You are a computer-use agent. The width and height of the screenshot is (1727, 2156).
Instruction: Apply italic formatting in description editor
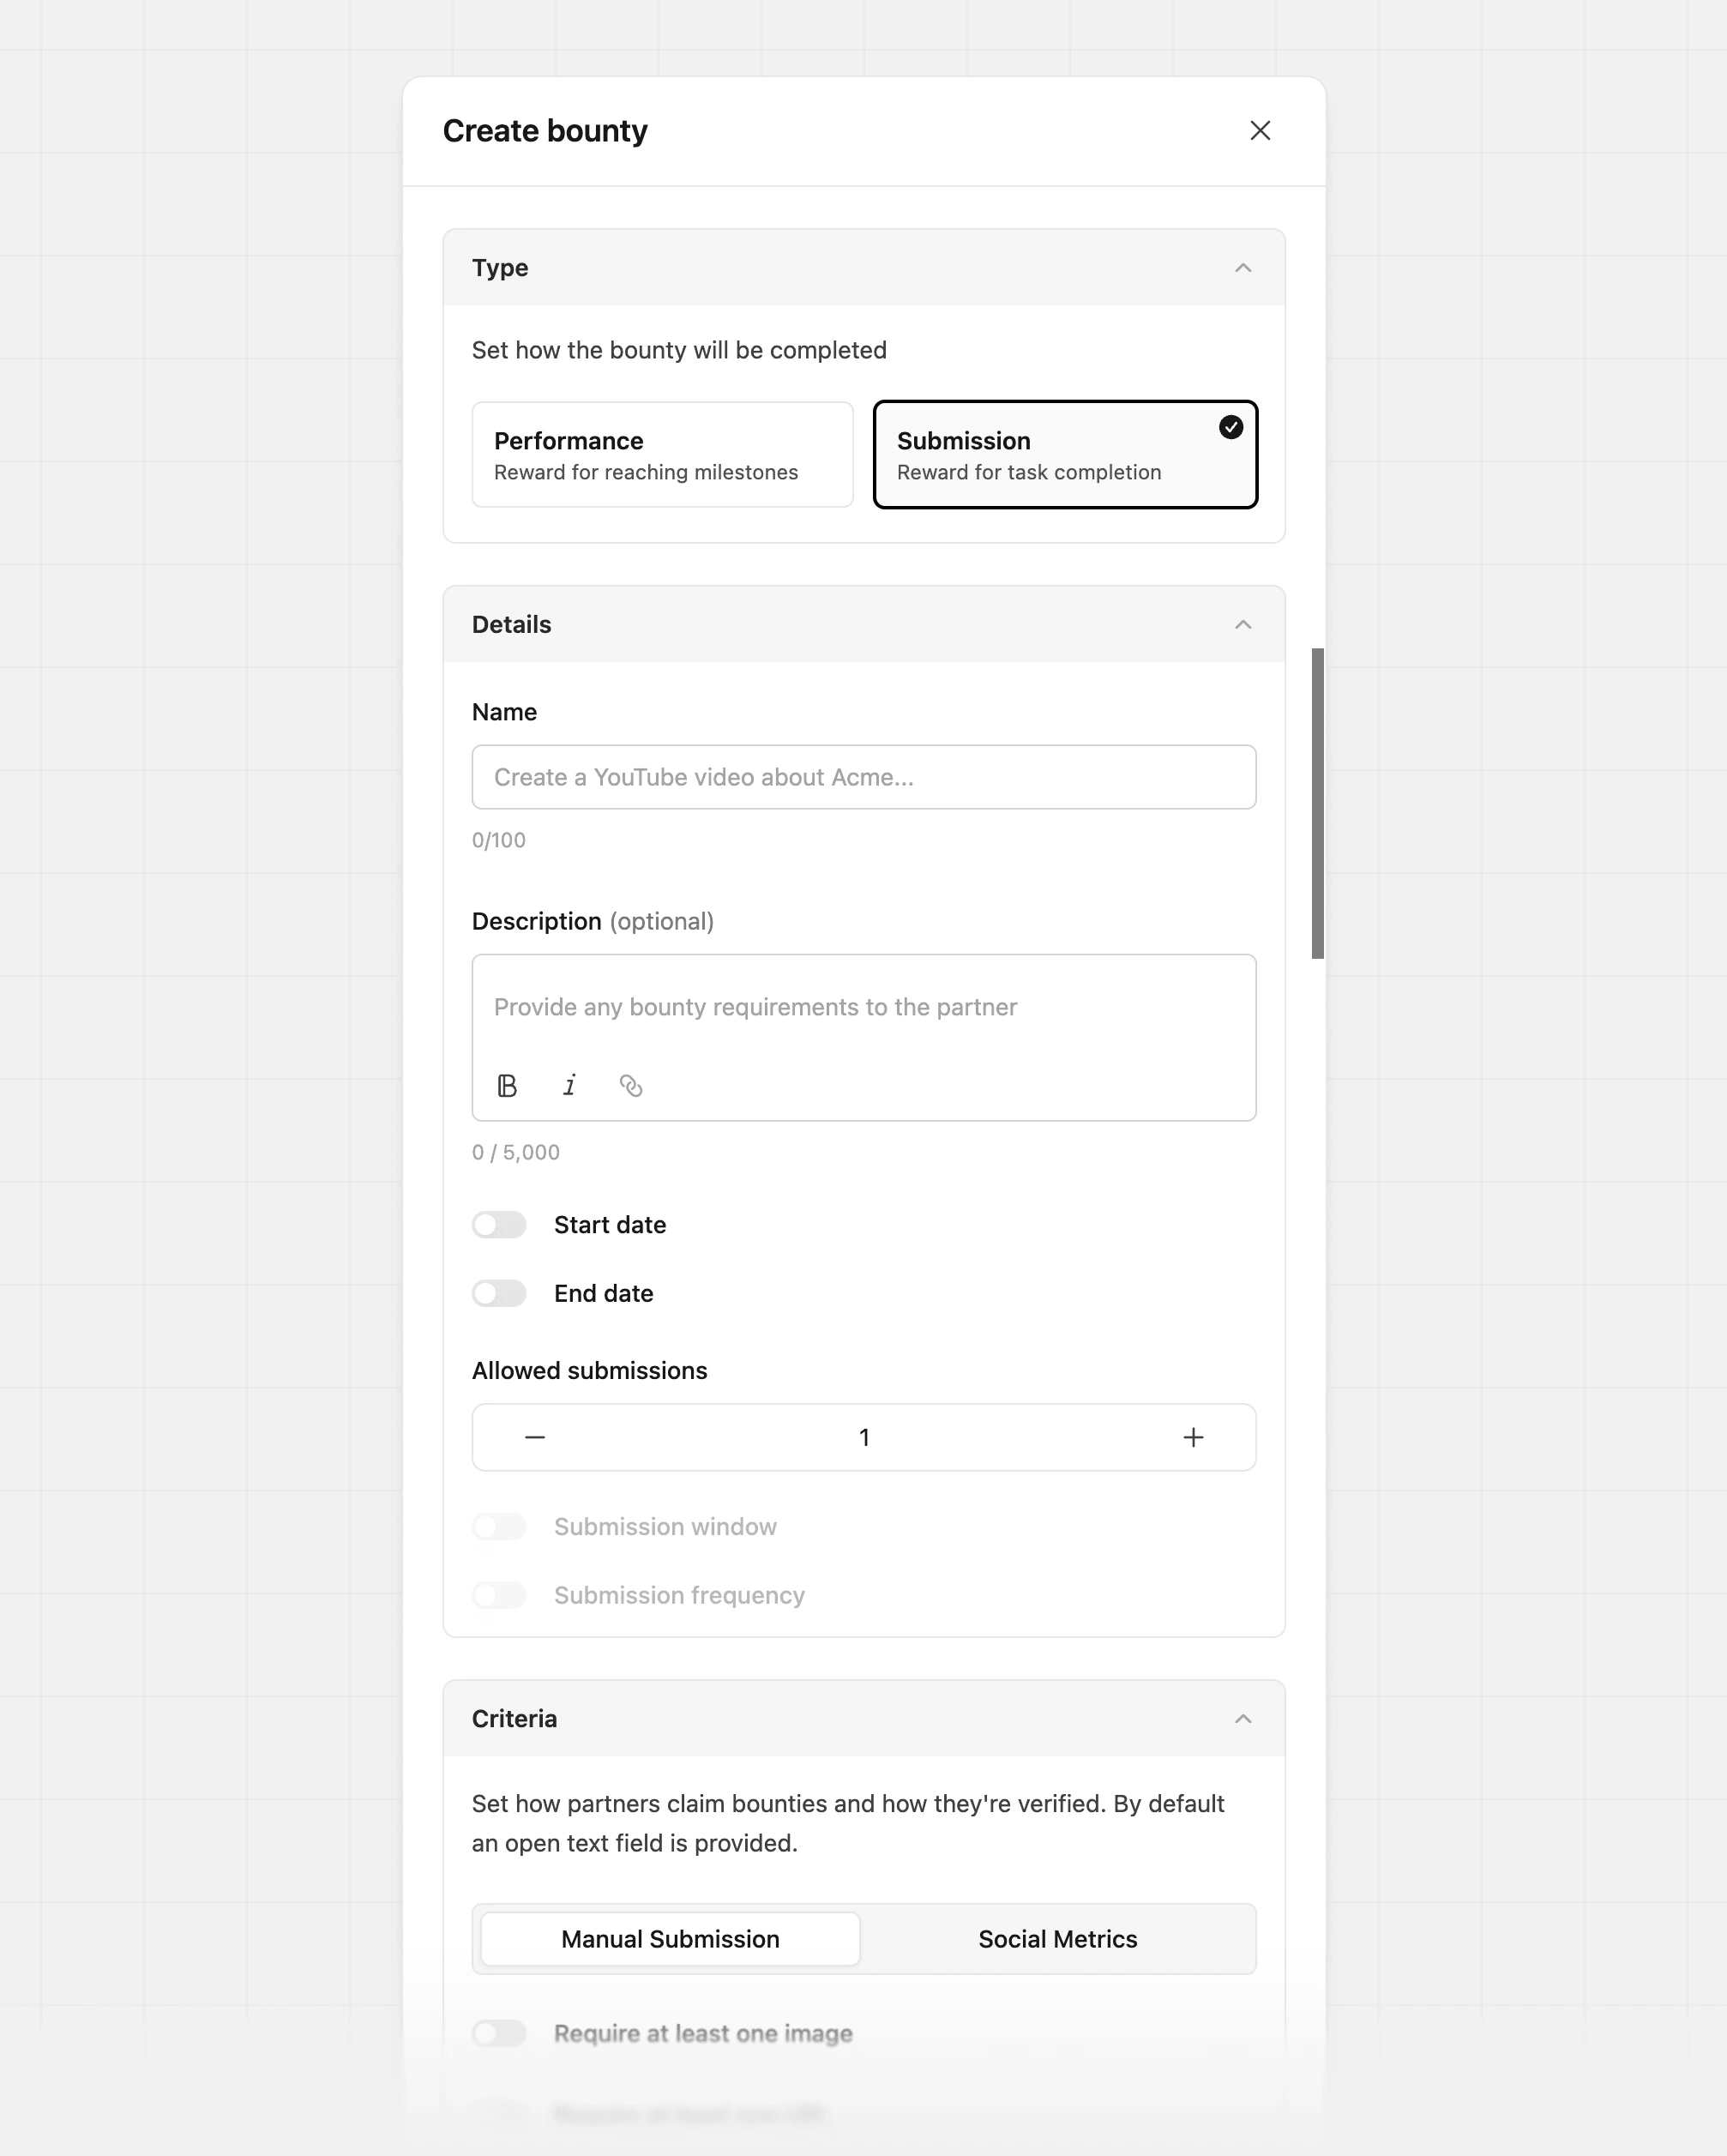click(570, 1085)
